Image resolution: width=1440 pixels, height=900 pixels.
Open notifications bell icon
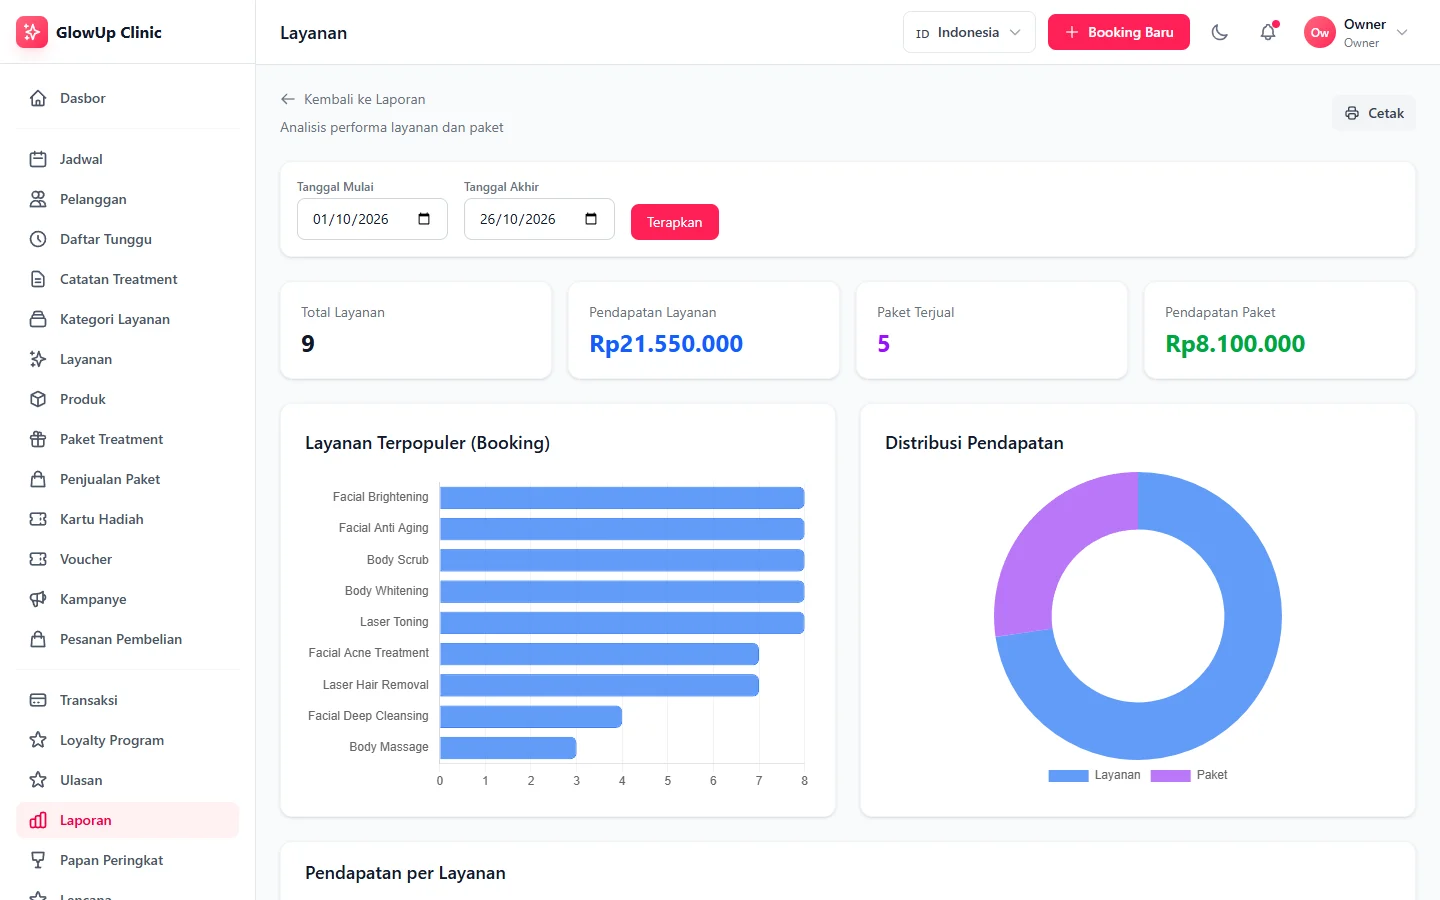tap(1268, 32)
